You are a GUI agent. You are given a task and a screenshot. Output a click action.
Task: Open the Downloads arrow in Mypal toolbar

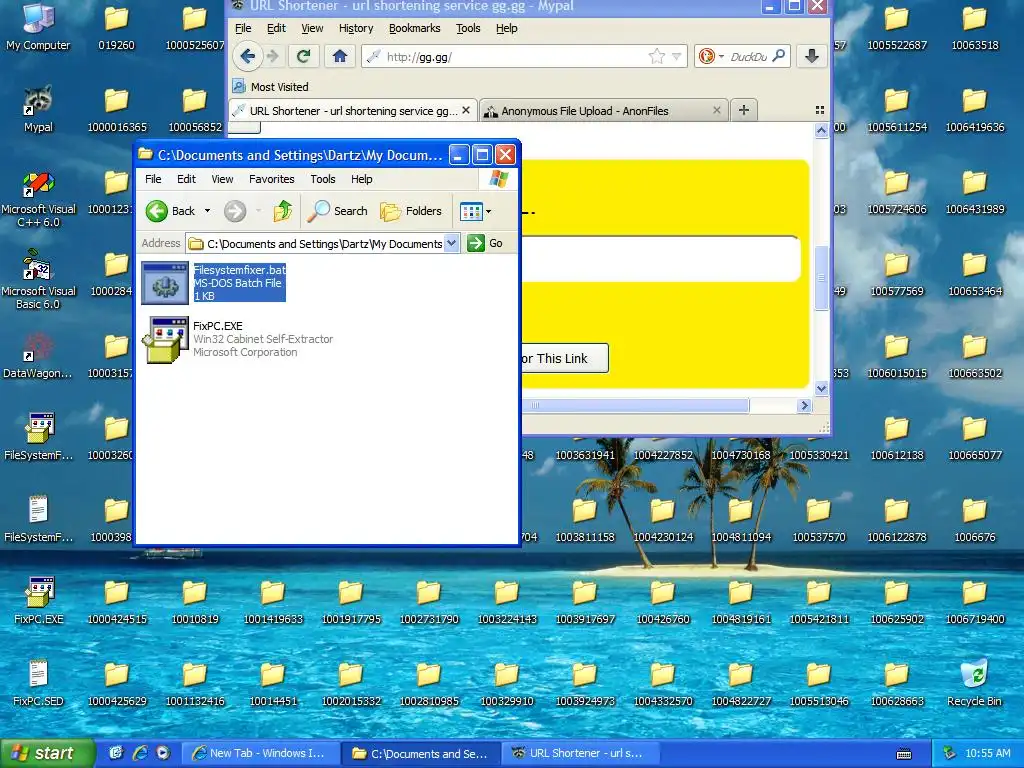812,57
